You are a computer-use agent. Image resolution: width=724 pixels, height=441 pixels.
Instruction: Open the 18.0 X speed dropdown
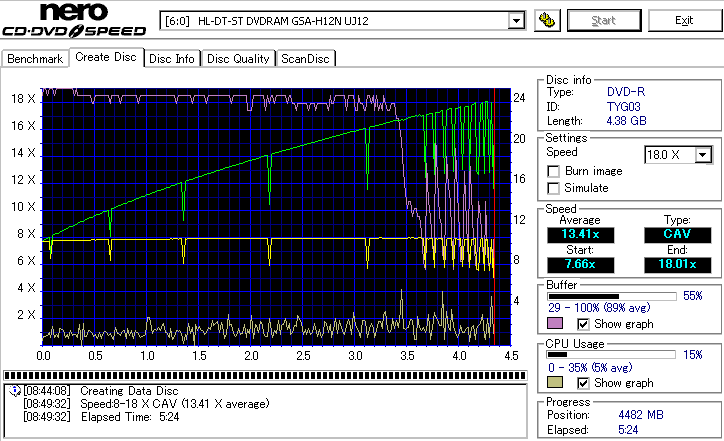point(703,155)
